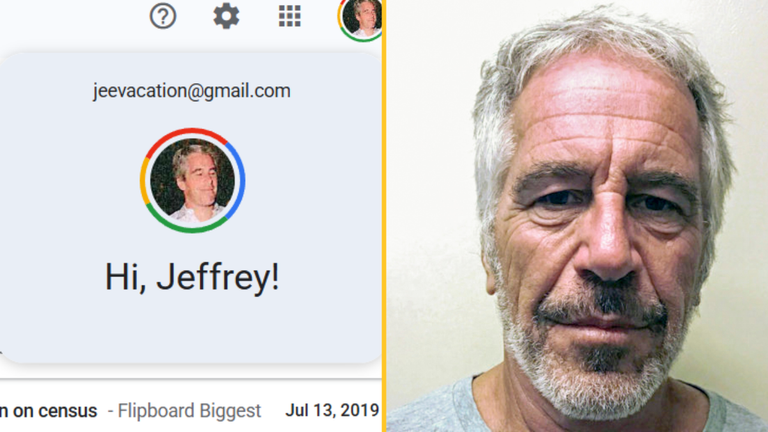Open the Google apps grid icon
768x432 pixels.
[289, 16]
